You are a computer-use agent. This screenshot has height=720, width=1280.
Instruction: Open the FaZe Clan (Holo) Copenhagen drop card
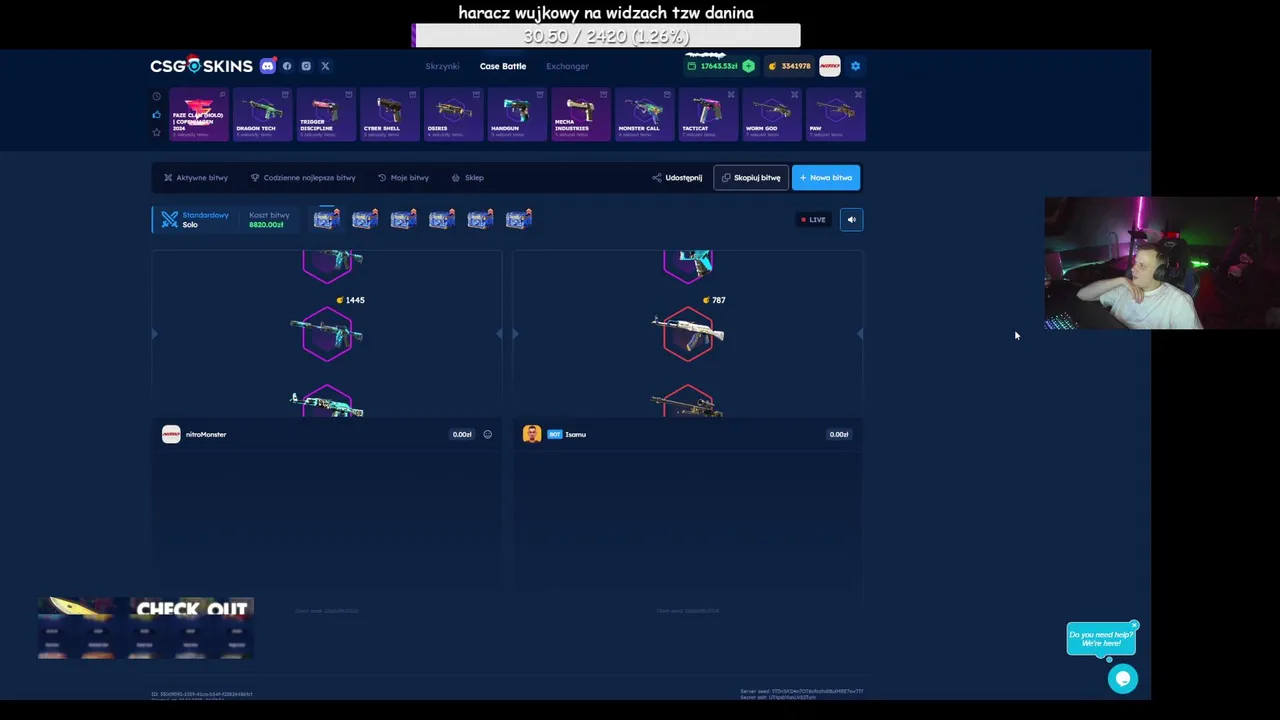tap(198, 114)
